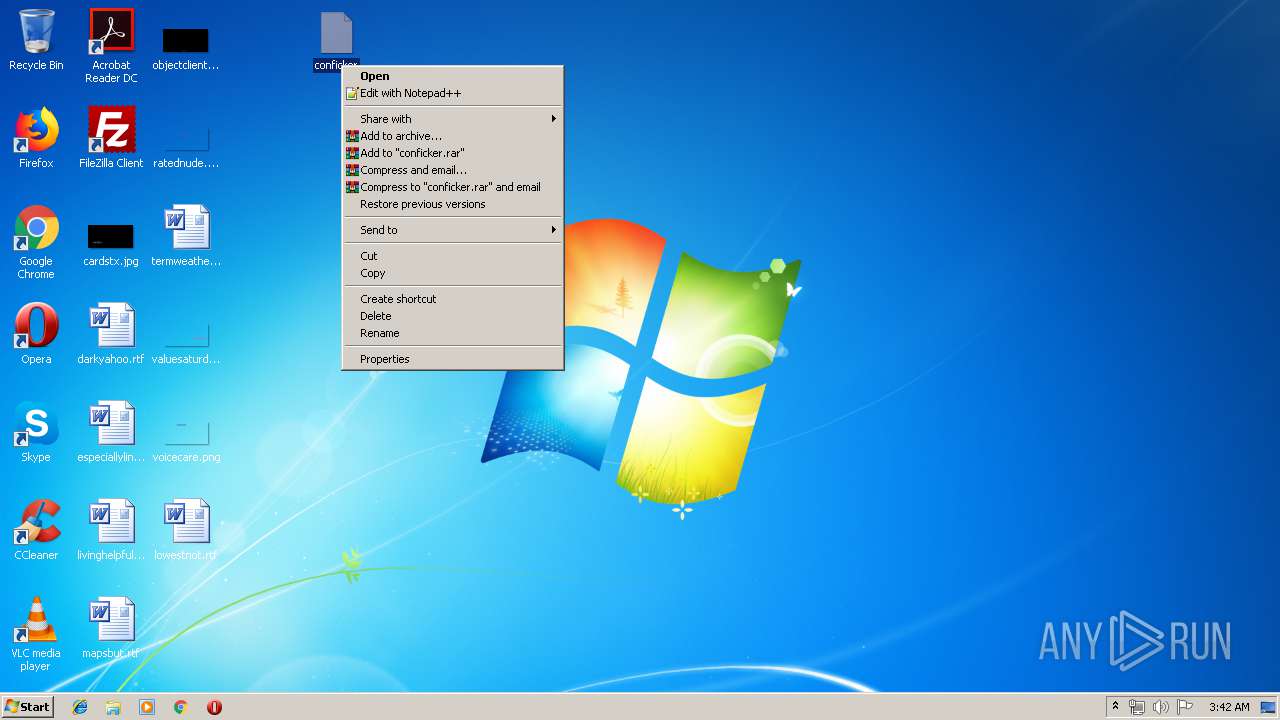Image resolution: width=1280 pixels, height=720 pixels.
Task: Open Windows Explorer taskbar icon
Action: click(113, 707)
